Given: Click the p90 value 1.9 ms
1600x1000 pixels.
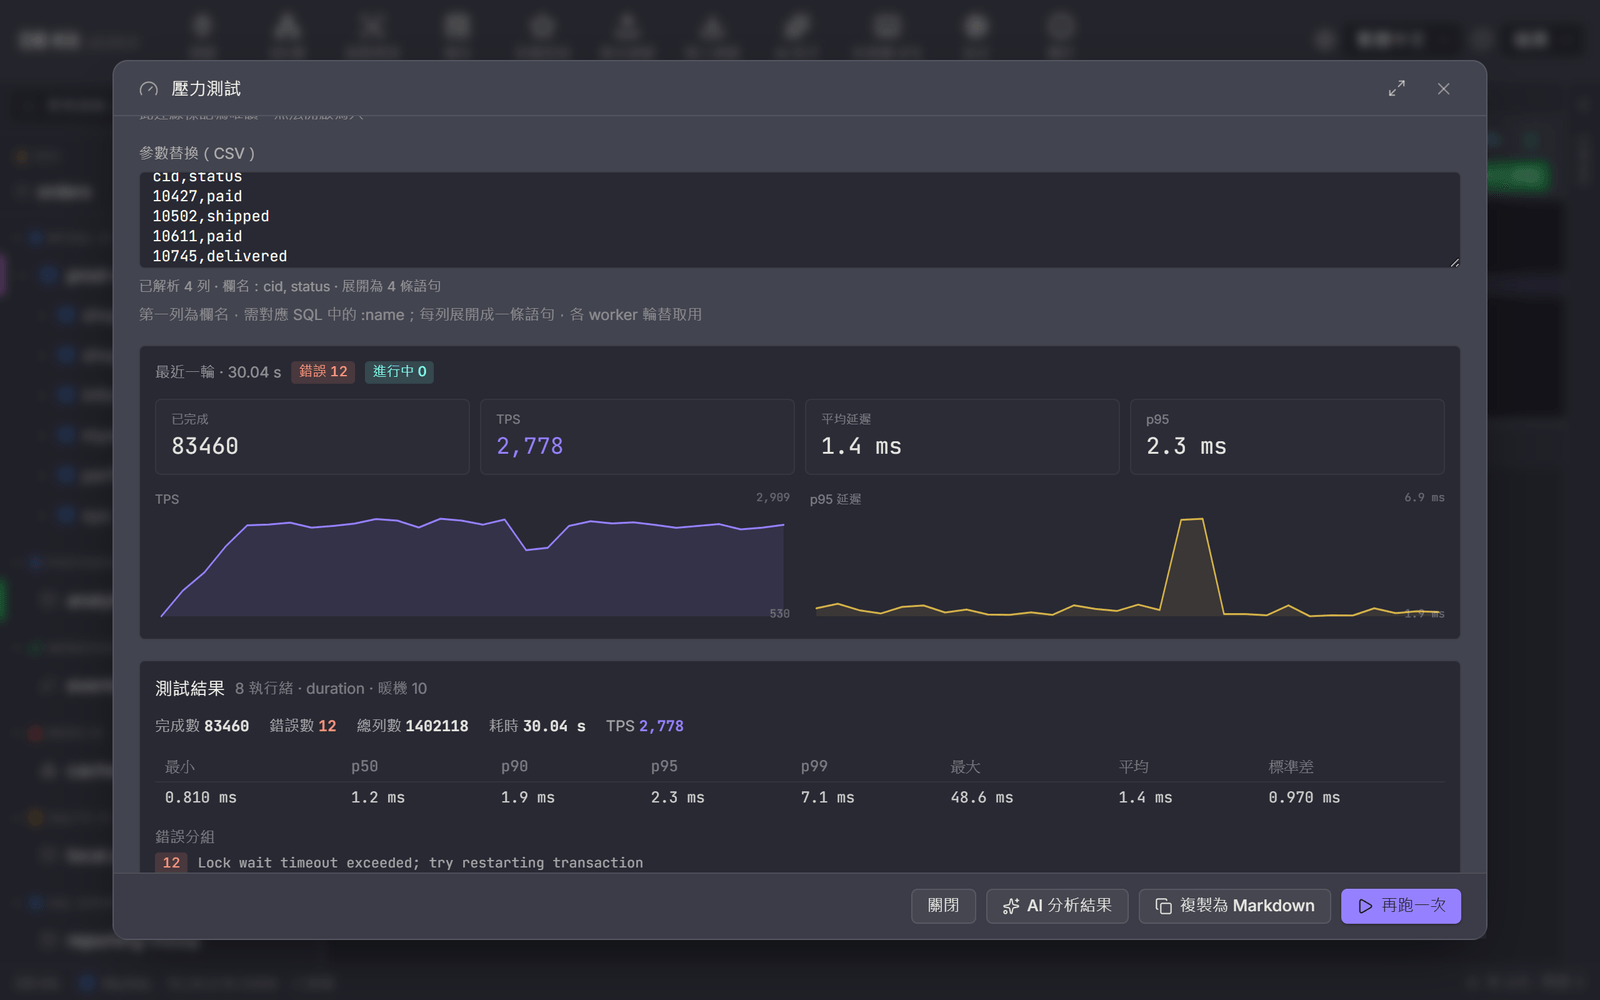Looking at the screenshot, I should coord(527,798).
